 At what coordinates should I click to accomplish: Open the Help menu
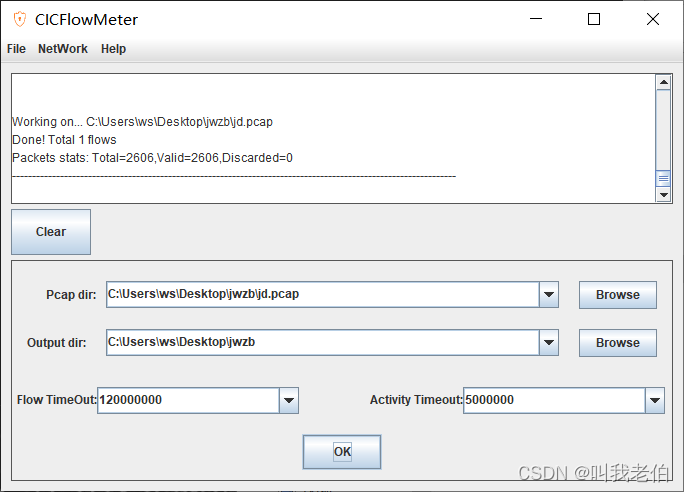click(x=113, y=49)
